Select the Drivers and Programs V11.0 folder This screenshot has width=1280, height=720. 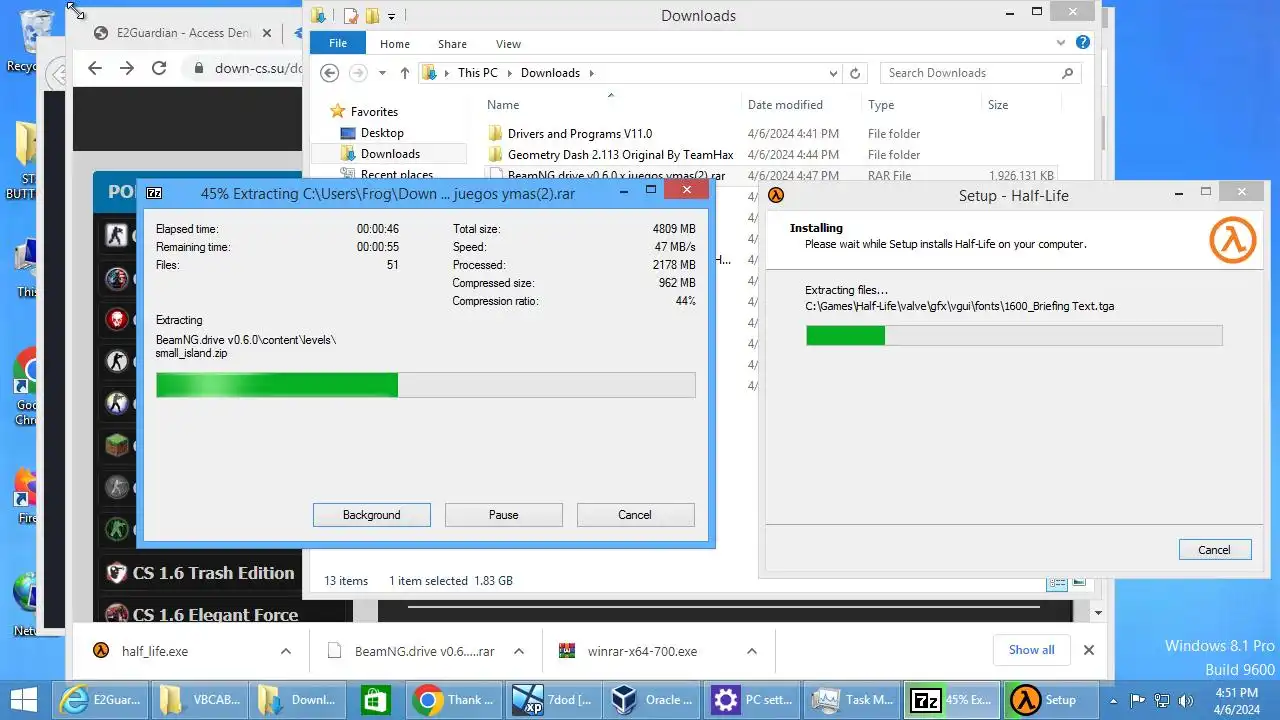pyautogui.click(x=580, y=134)
